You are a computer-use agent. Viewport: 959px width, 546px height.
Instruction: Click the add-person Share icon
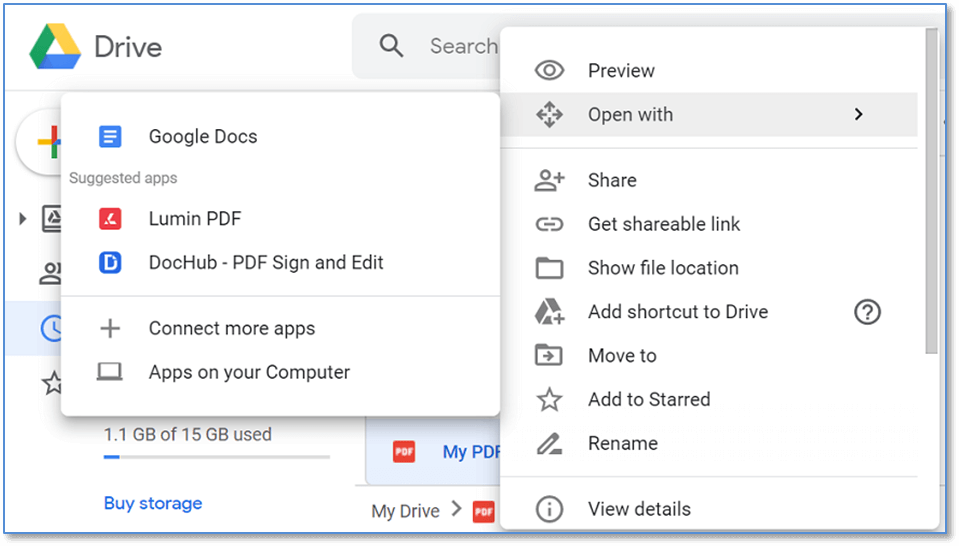pyautogui.click(x=549, y=180)
